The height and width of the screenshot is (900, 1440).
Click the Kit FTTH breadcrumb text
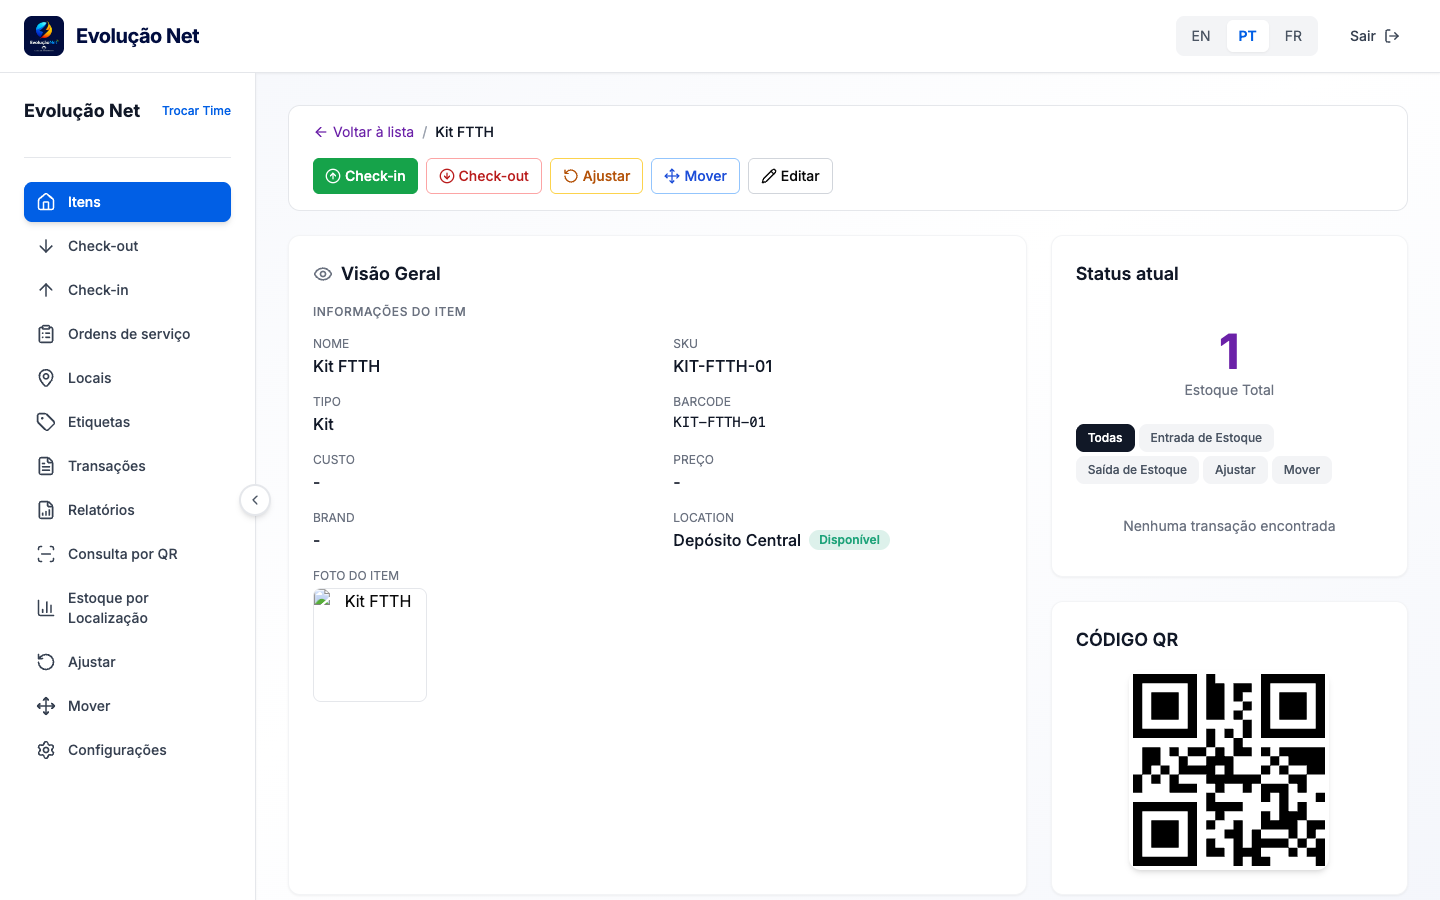464,132
